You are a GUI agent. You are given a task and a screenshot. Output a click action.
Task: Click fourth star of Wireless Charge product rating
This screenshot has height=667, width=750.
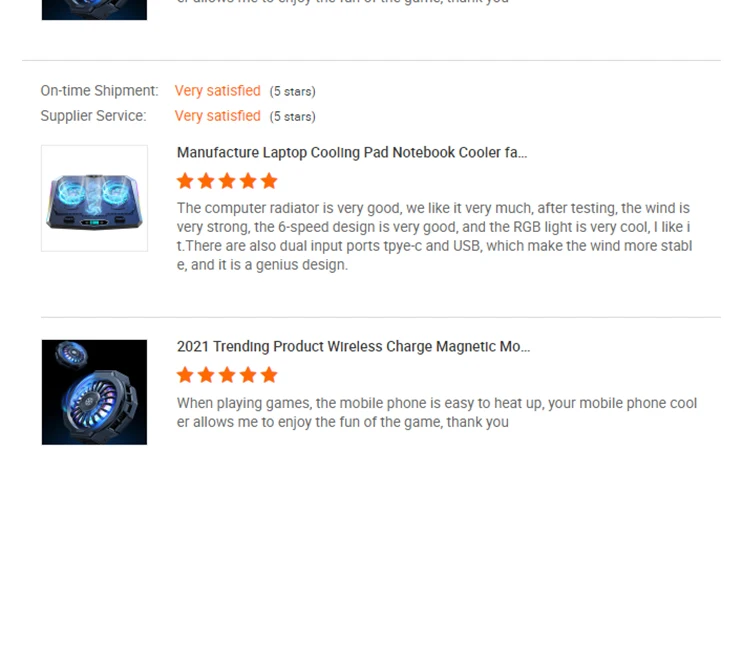coord(248,375)
